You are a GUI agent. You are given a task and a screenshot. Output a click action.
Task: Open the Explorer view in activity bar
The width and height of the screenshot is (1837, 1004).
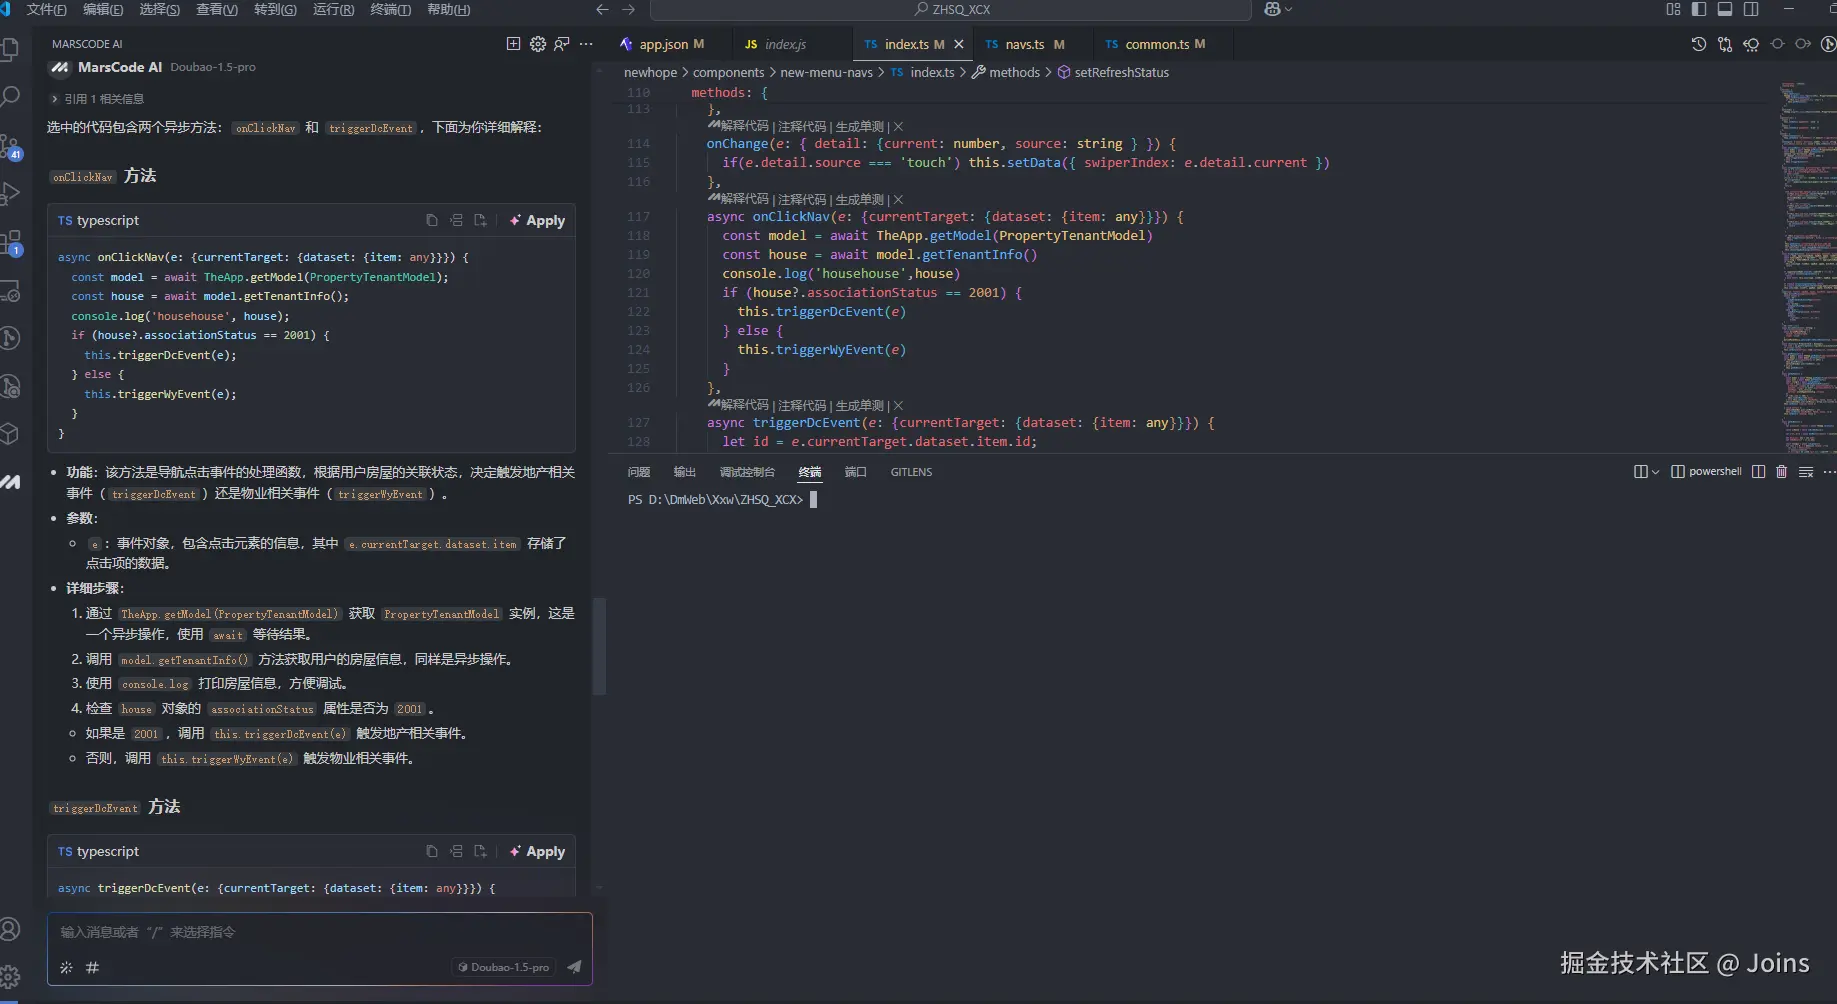(x=10, y=50)
